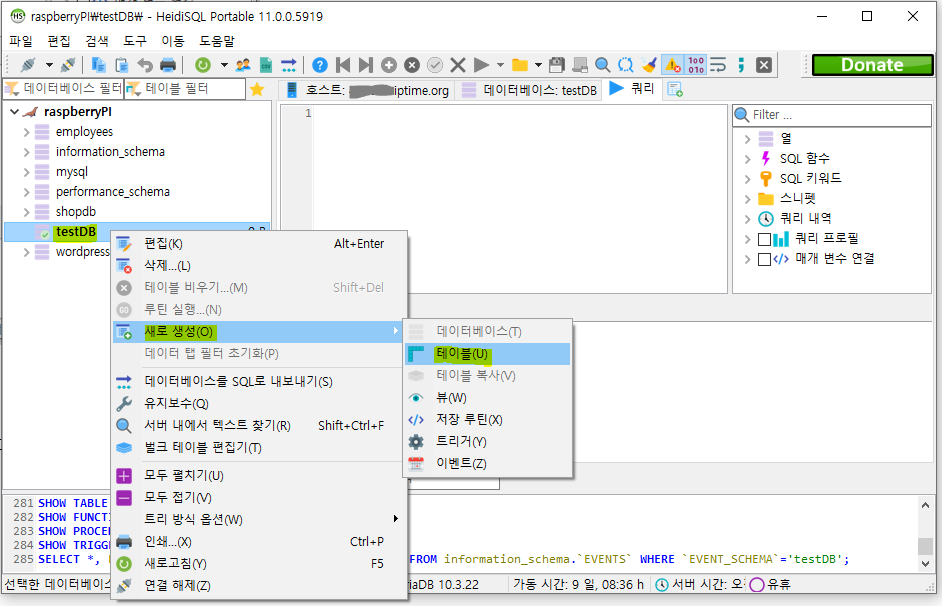The width and height of the screenshot is (942, 606).
Task: Expand the employees database node
Action: 26,132
